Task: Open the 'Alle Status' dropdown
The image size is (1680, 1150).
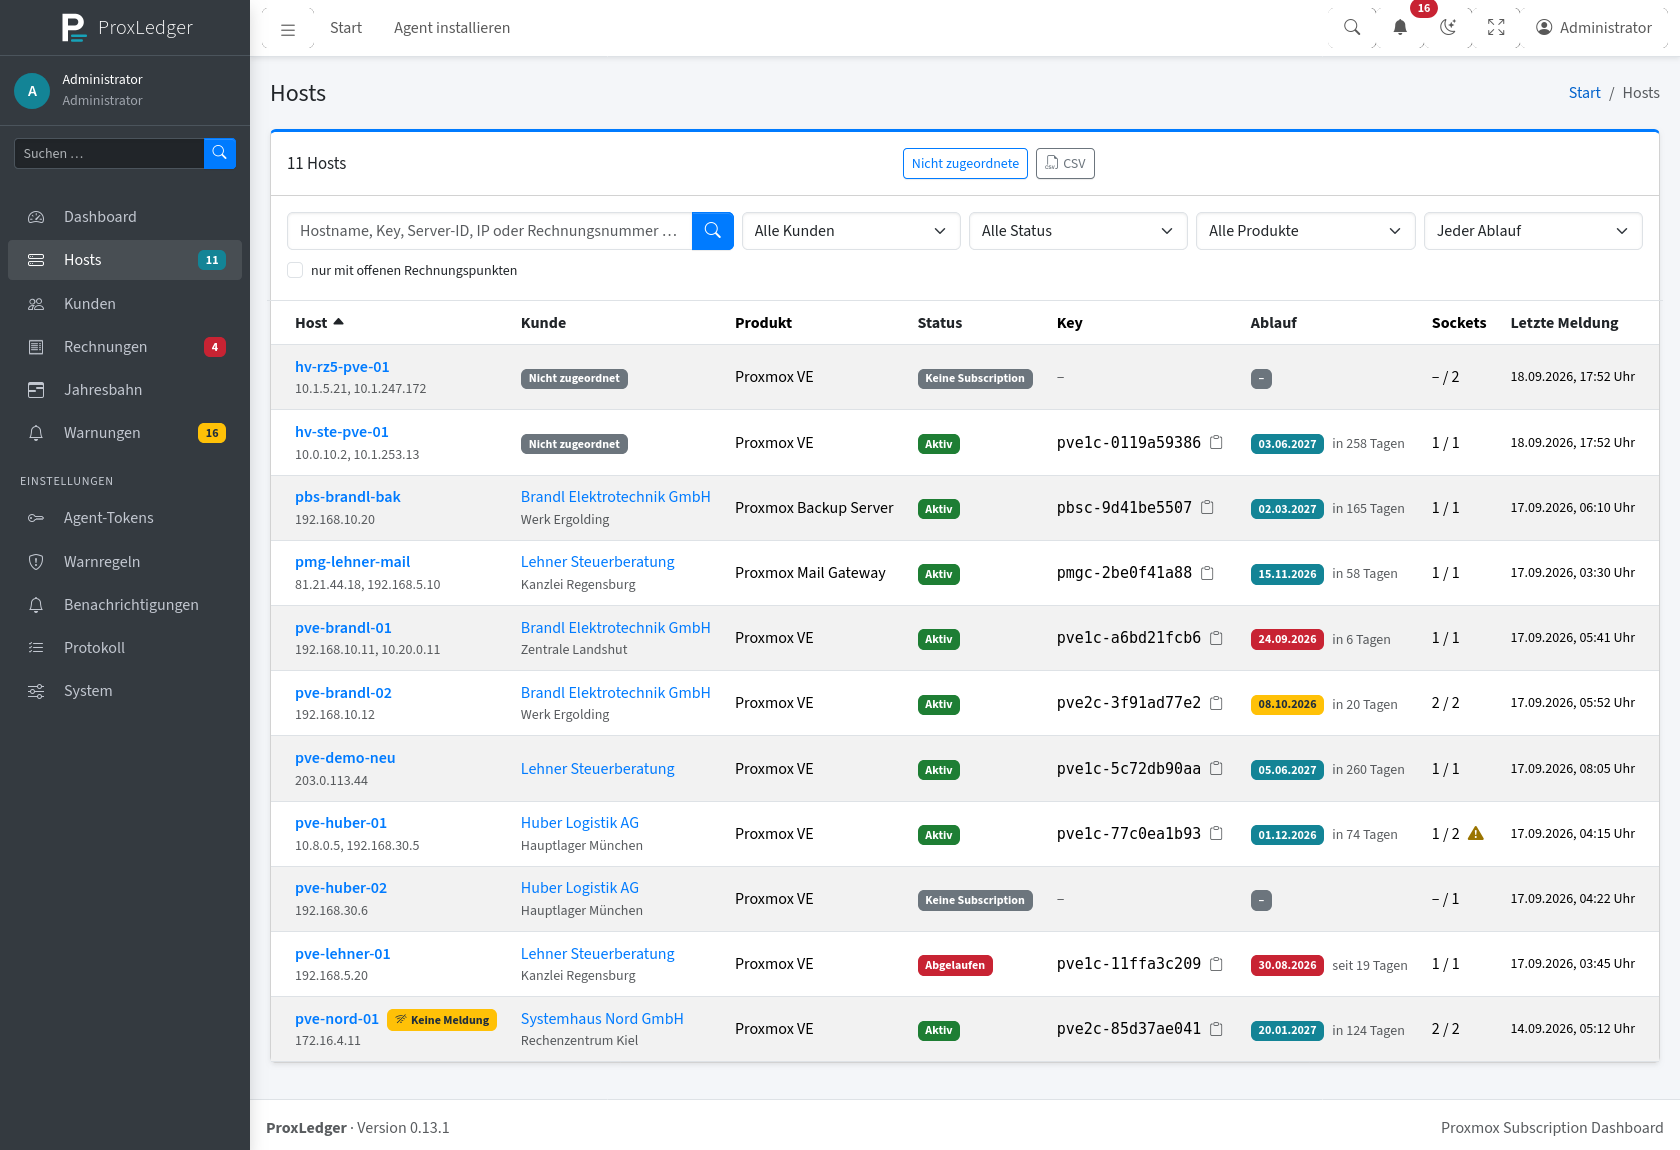Action: pos(1078,231)
